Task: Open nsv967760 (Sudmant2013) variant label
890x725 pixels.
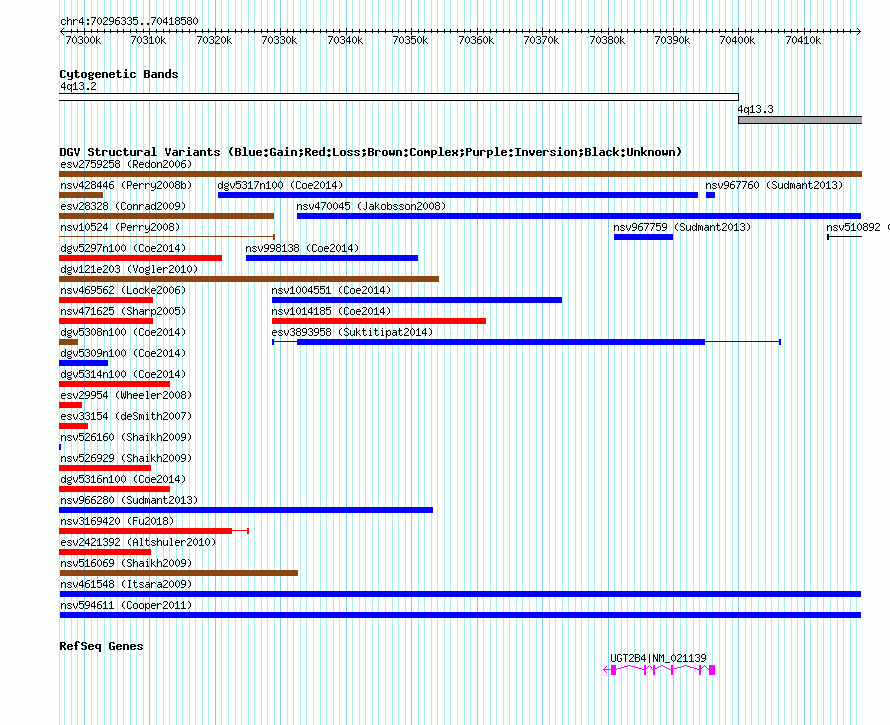Action: tap(774, 185)
